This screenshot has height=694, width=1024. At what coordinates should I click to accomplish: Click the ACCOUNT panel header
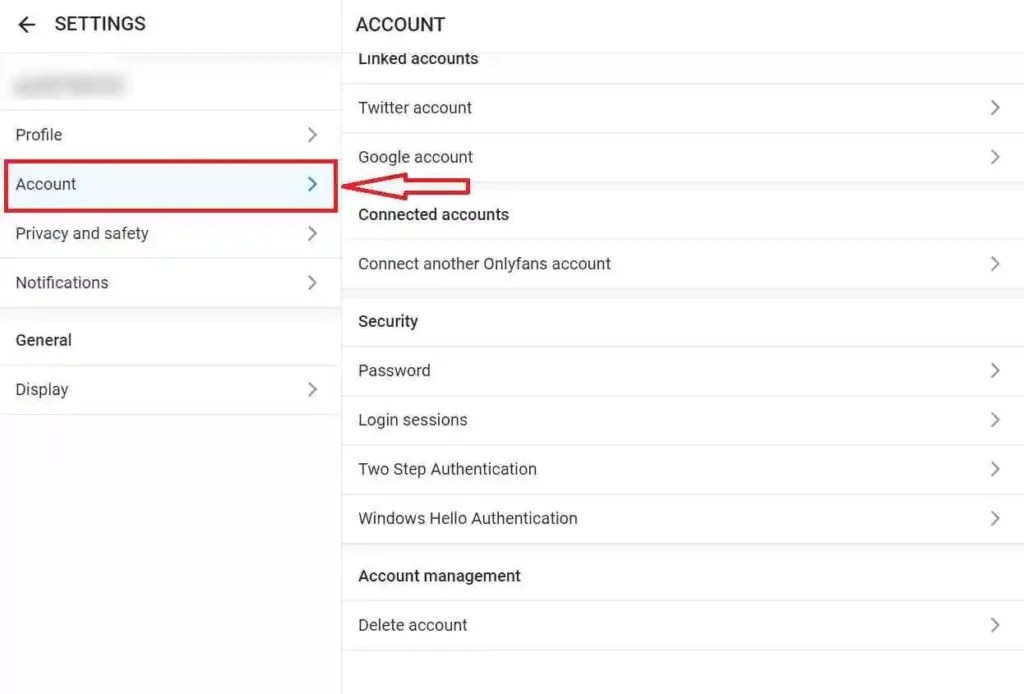(x=400, y=25)
